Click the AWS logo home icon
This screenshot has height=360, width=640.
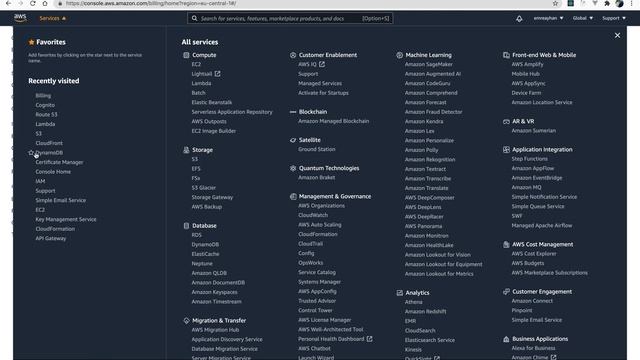(x=20, y=18)
